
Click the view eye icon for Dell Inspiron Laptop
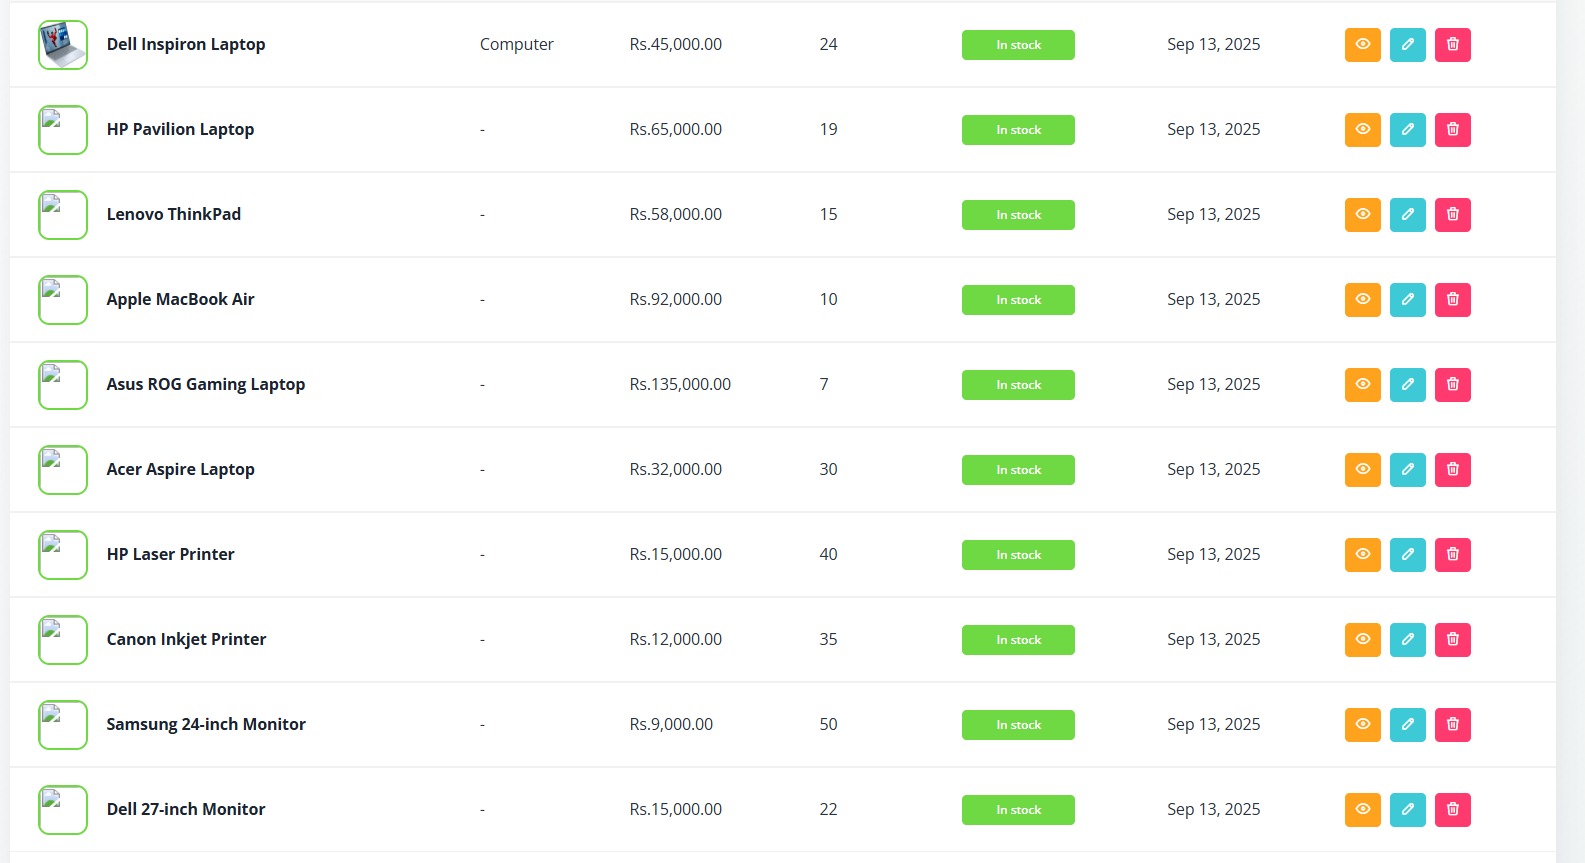pyautogui.click(x=1362, y=45)
